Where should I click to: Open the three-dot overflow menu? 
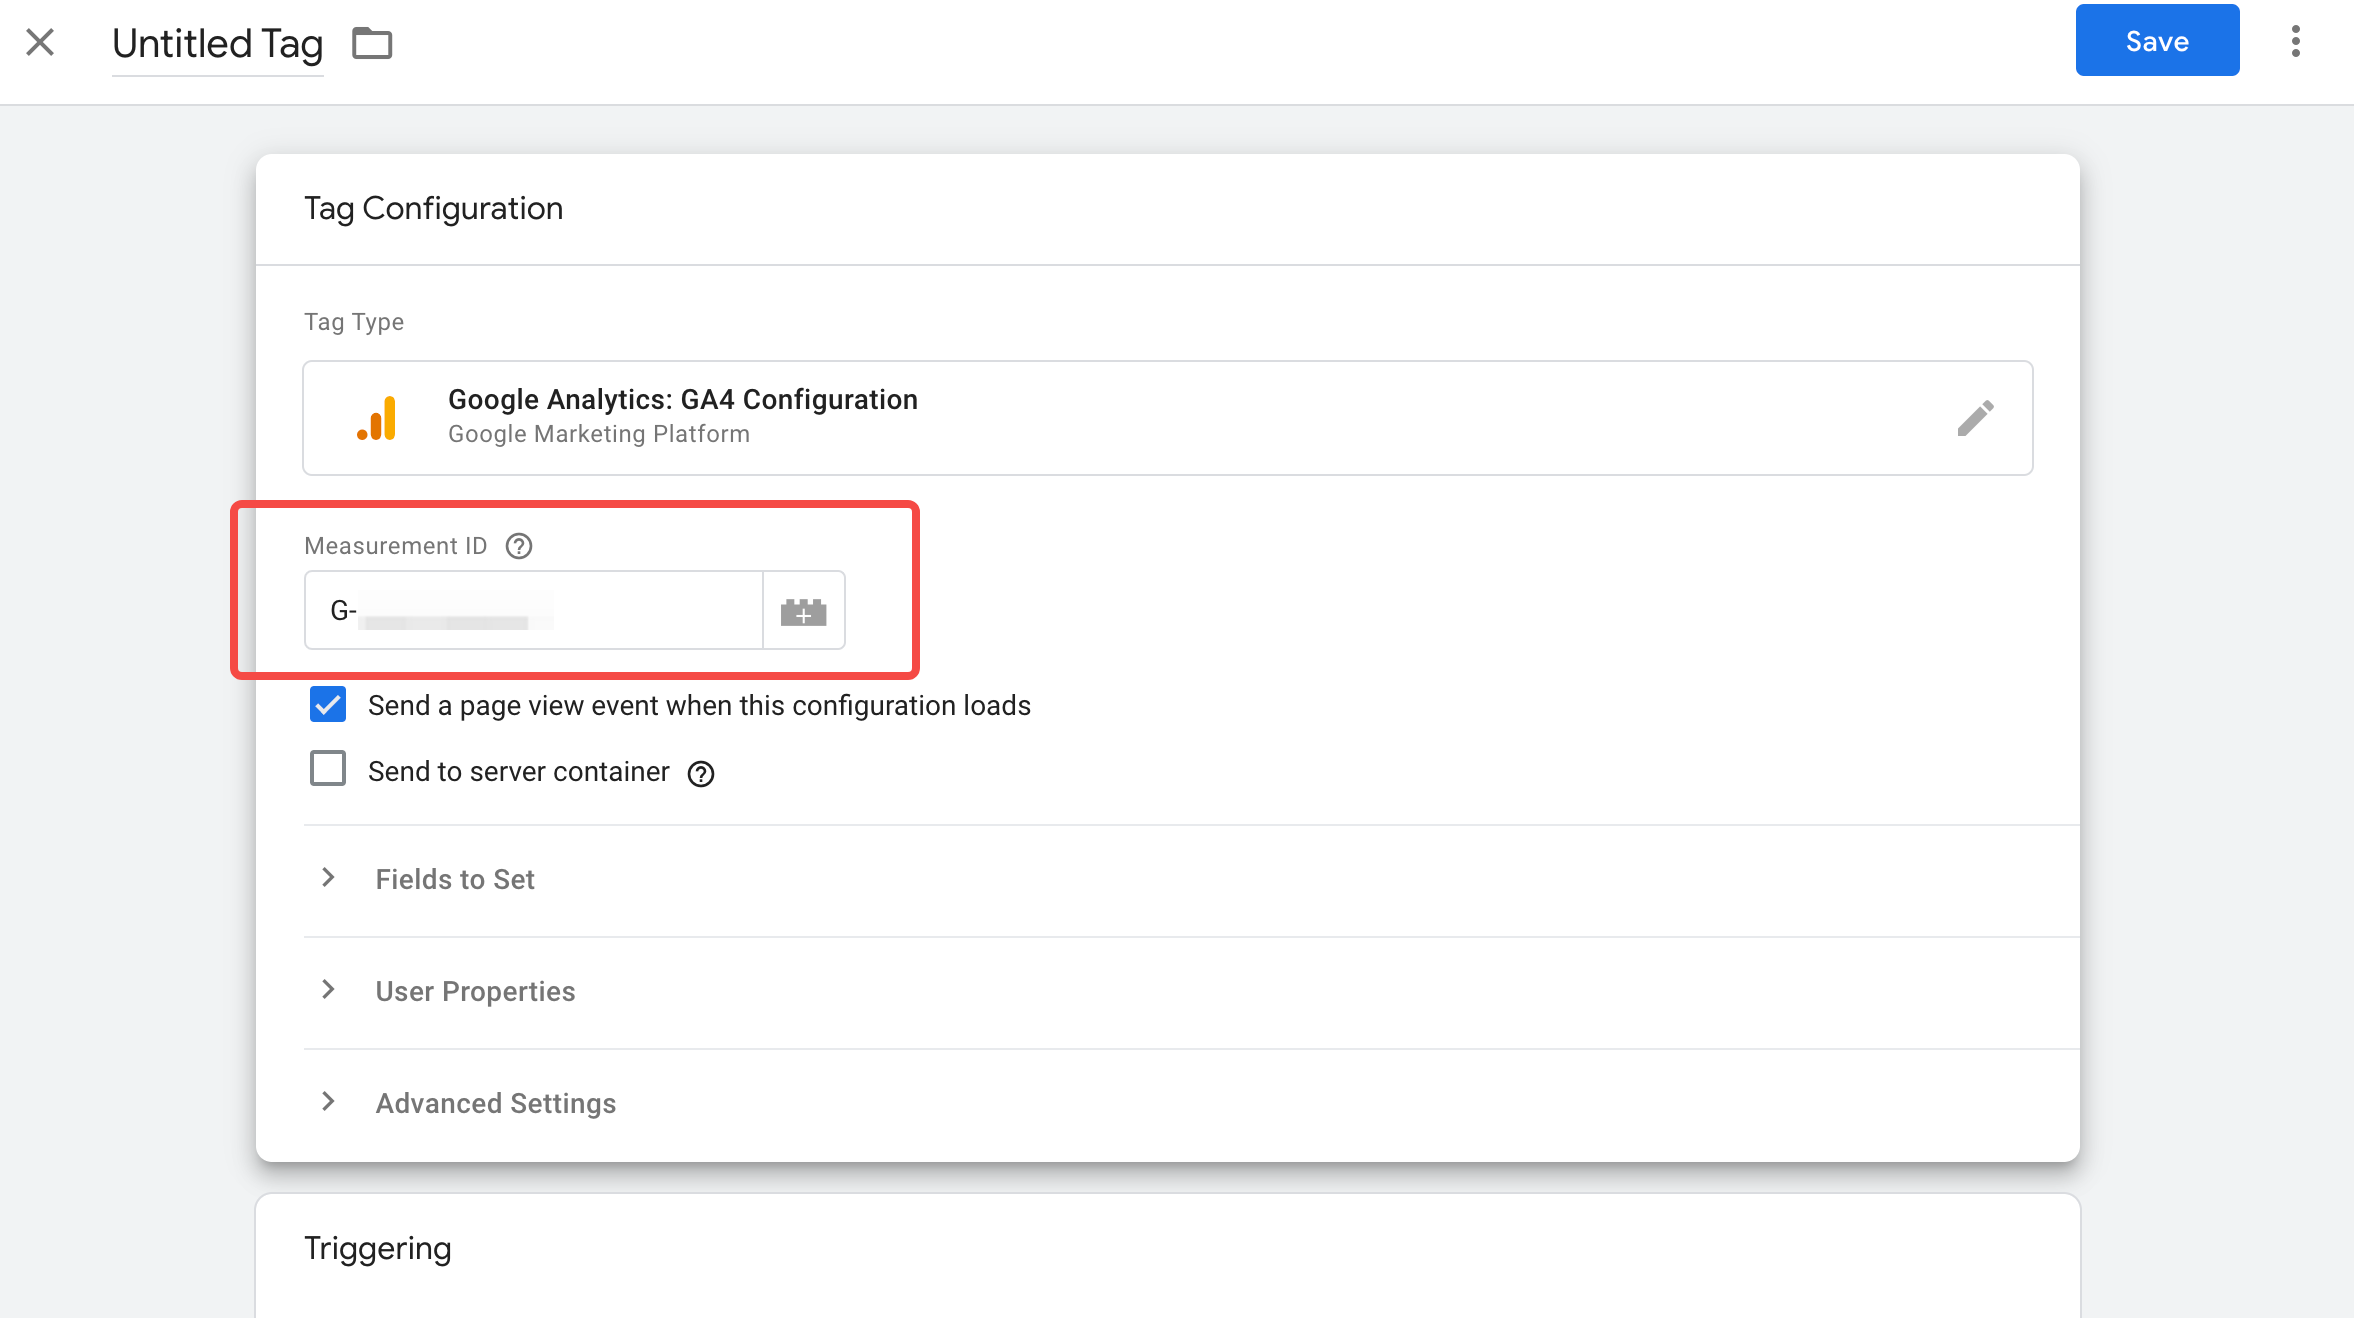[2296, 40]
